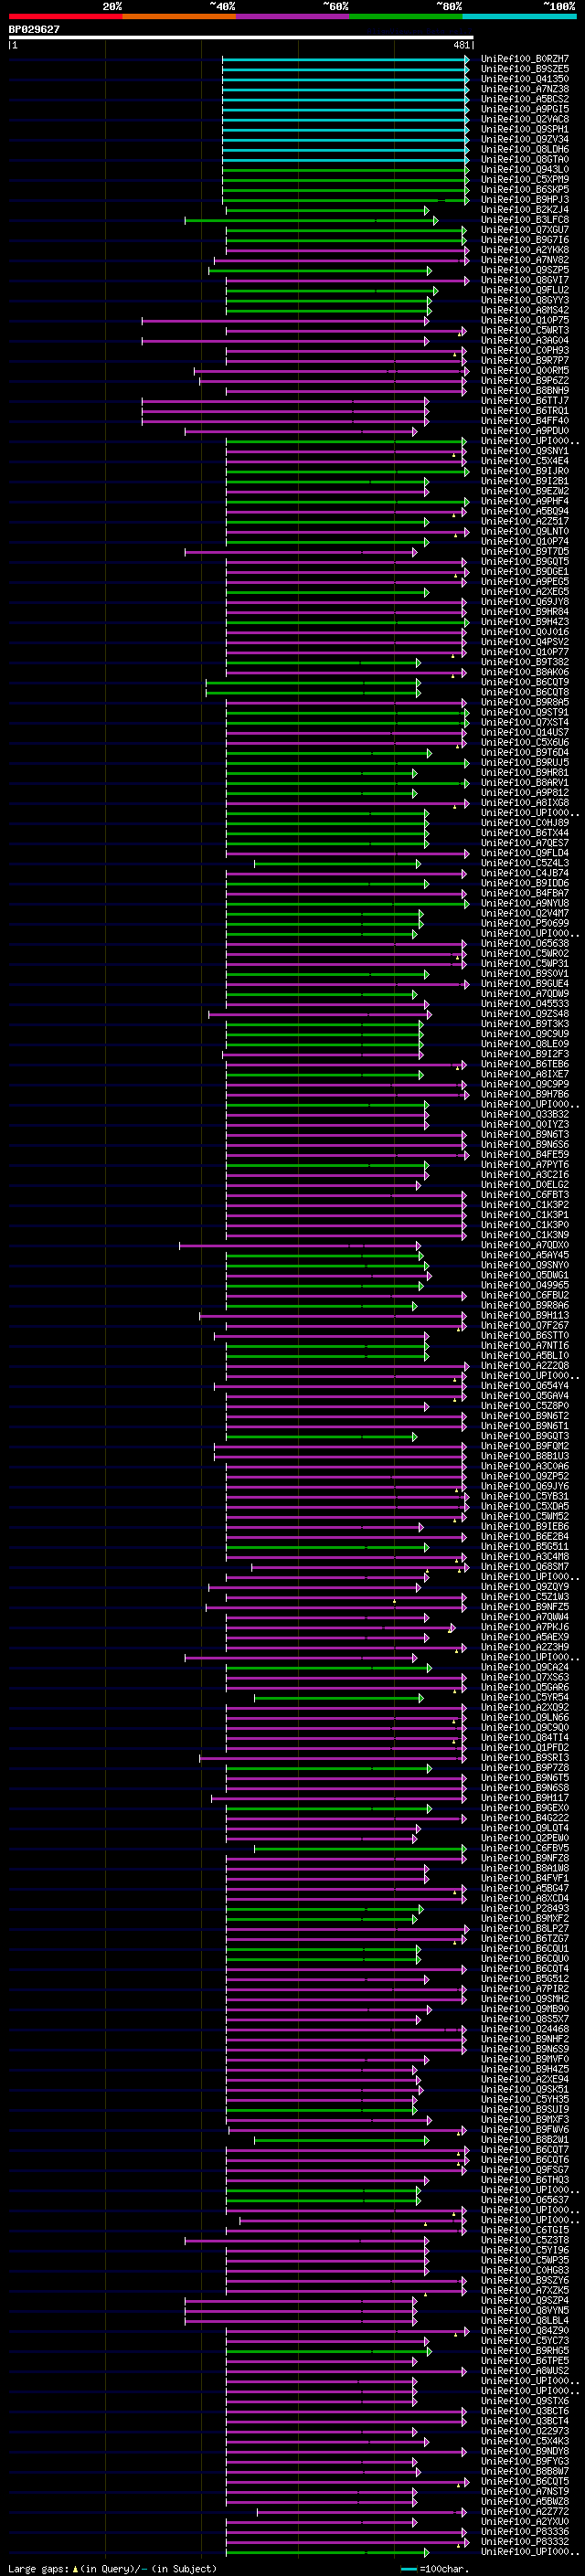Open hit UniRef100_Q41350

coord(525,79)
